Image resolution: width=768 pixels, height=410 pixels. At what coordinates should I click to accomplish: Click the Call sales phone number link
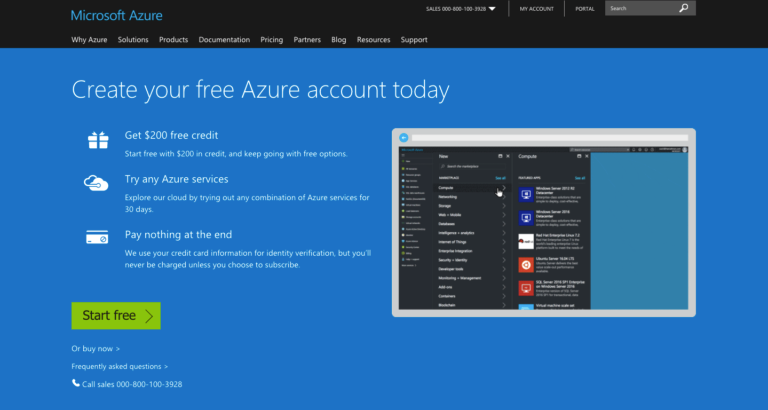[132, 385]
